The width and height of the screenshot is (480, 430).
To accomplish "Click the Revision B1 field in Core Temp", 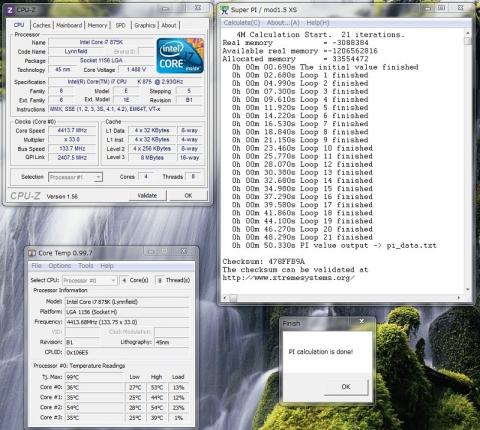I will click(82, 342).
